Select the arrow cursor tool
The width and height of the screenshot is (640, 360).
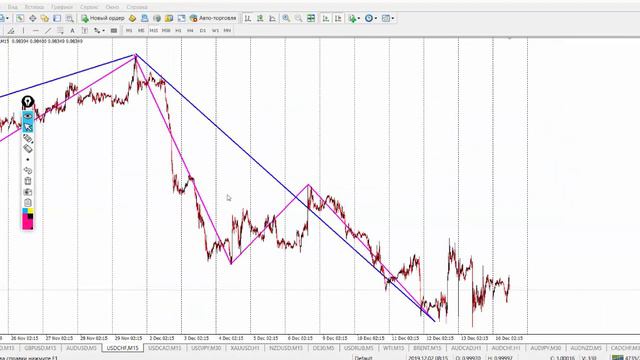tap(28, 127)
